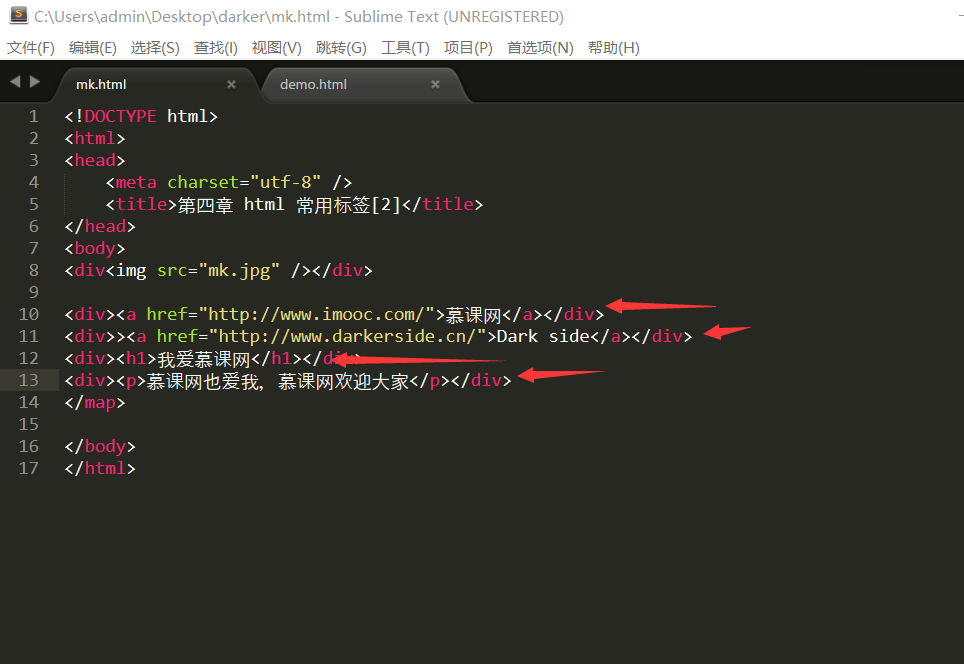The width and height of the screenshot is (964, 664).
Task: Click the http://www.darkerside.cn/ URL string
Action: tap(347, 336)
